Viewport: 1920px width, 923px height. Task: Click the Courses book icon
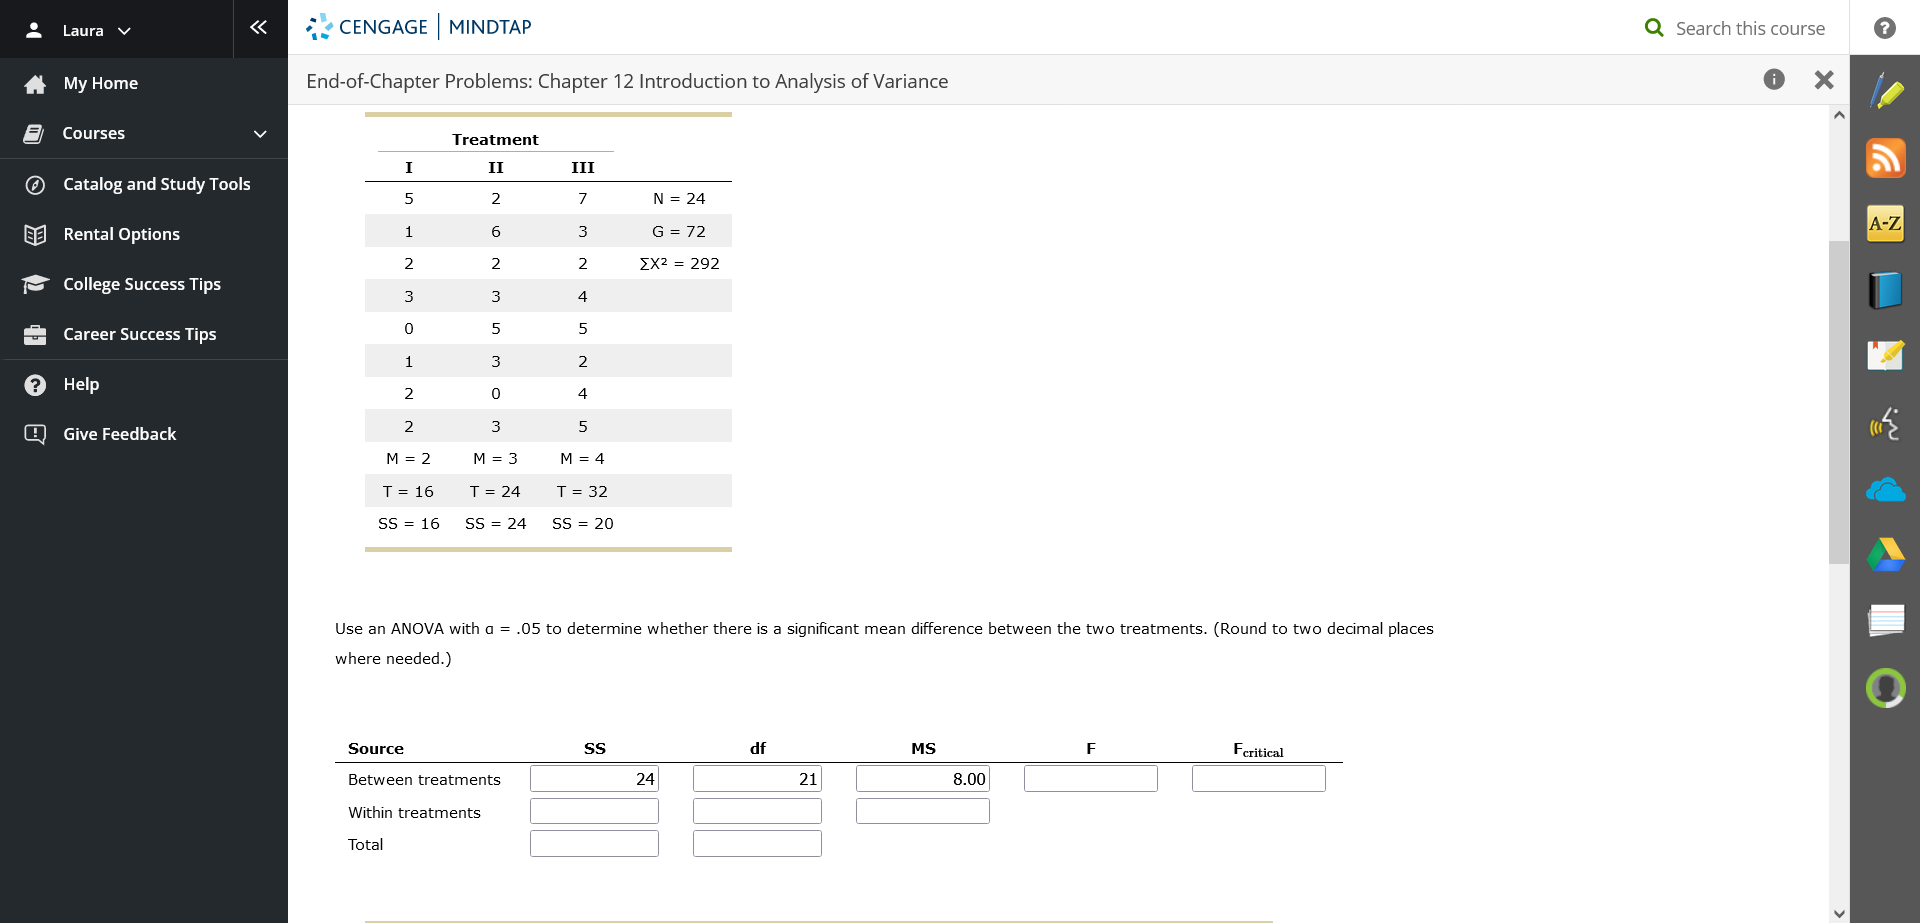[x=34, y=134]
